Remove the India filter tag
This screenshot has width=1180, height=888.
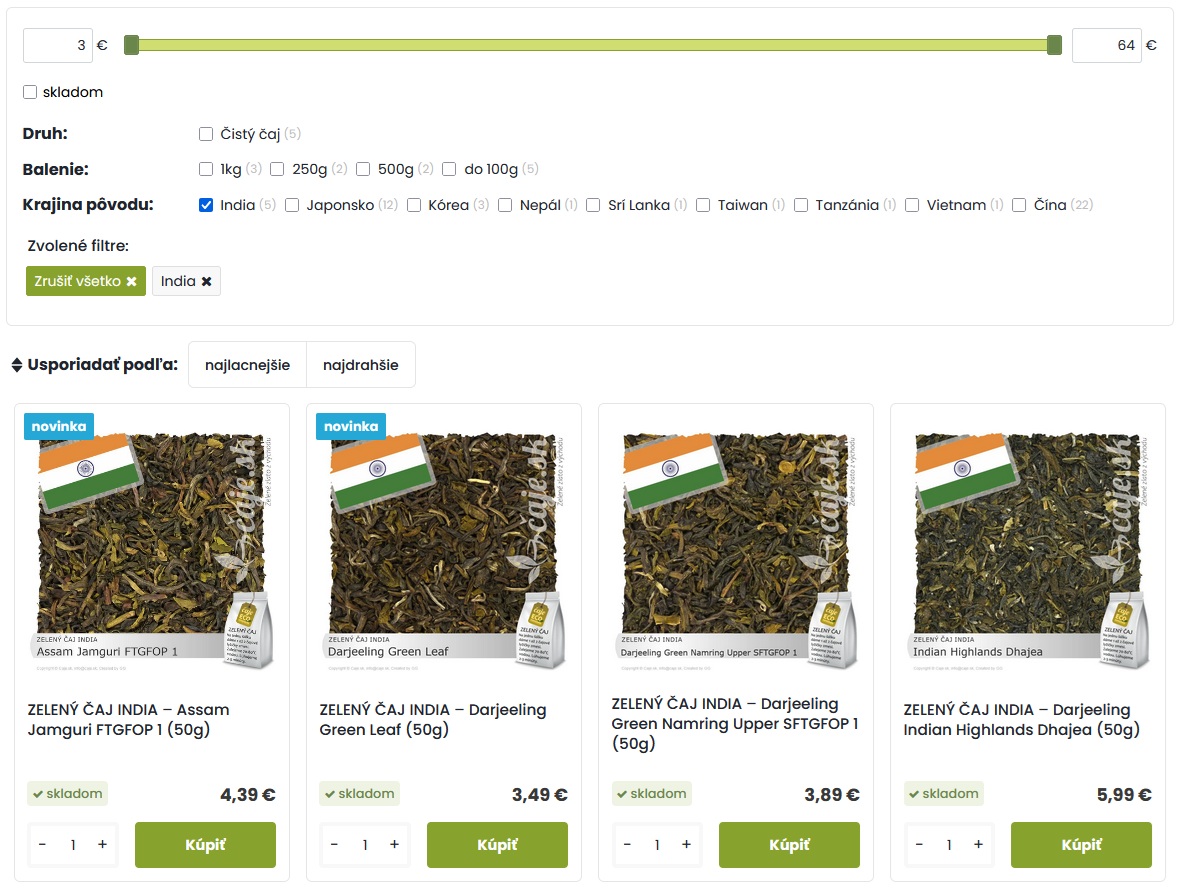206,282
